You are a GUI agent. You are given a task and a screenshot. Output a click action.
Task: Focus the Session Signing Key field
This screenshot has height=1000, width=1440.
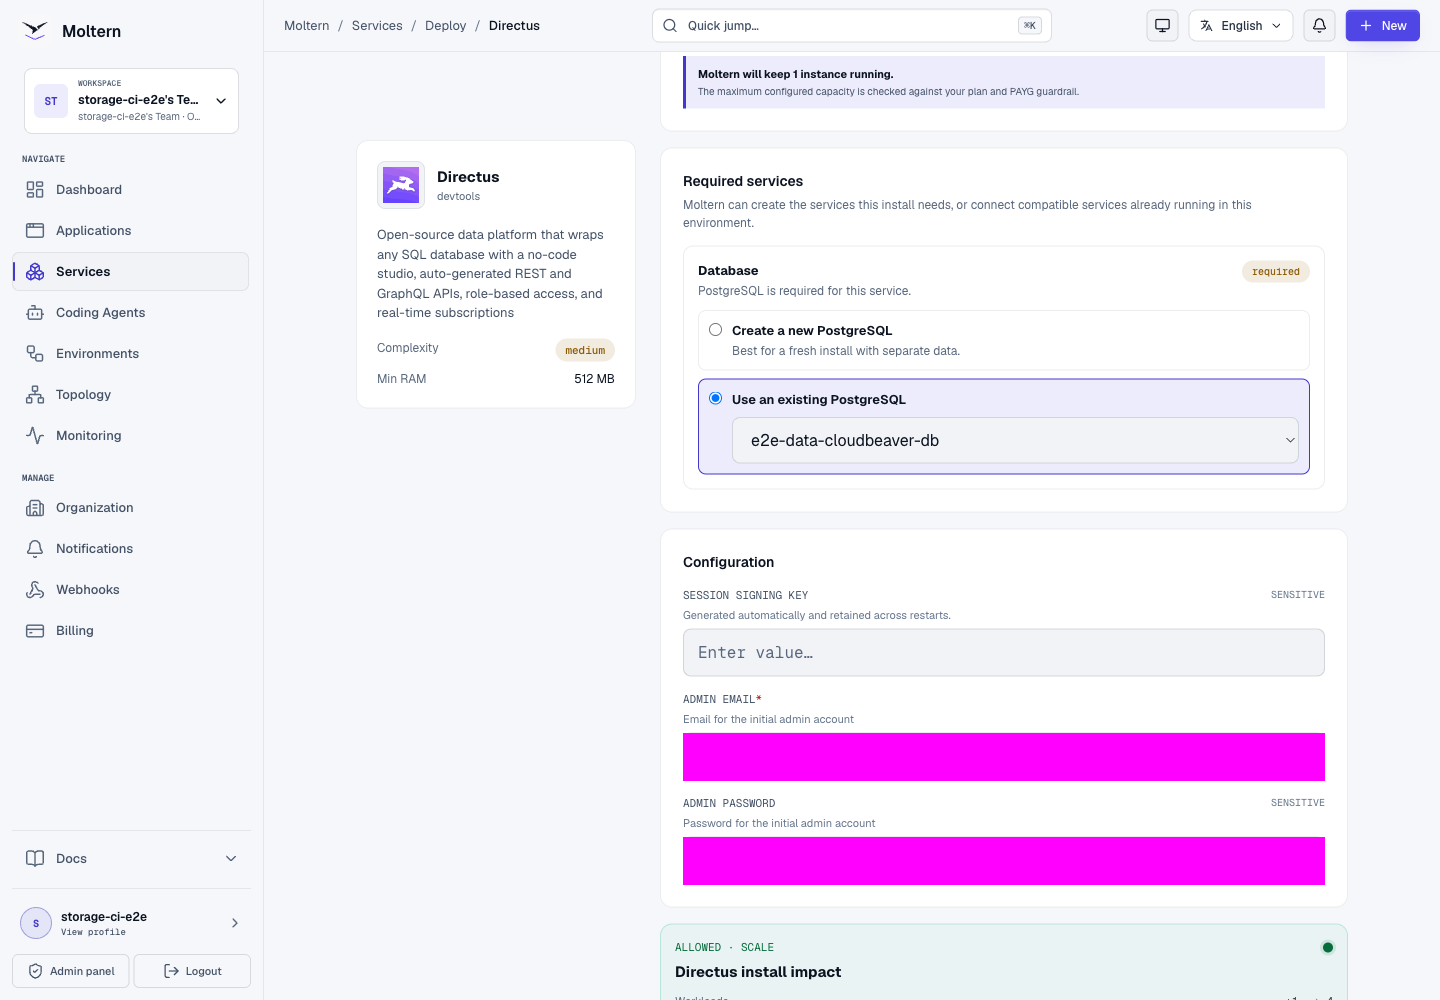pos(1004,653)
